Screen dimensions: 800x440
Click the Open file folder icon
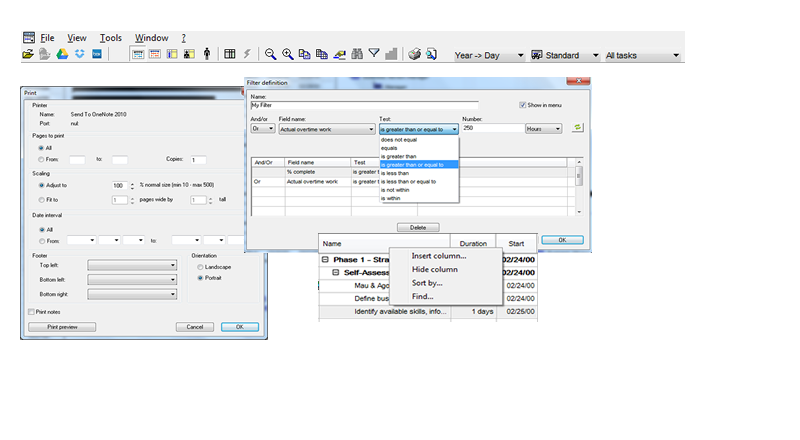pyautogui.click(x=28, y=54)
